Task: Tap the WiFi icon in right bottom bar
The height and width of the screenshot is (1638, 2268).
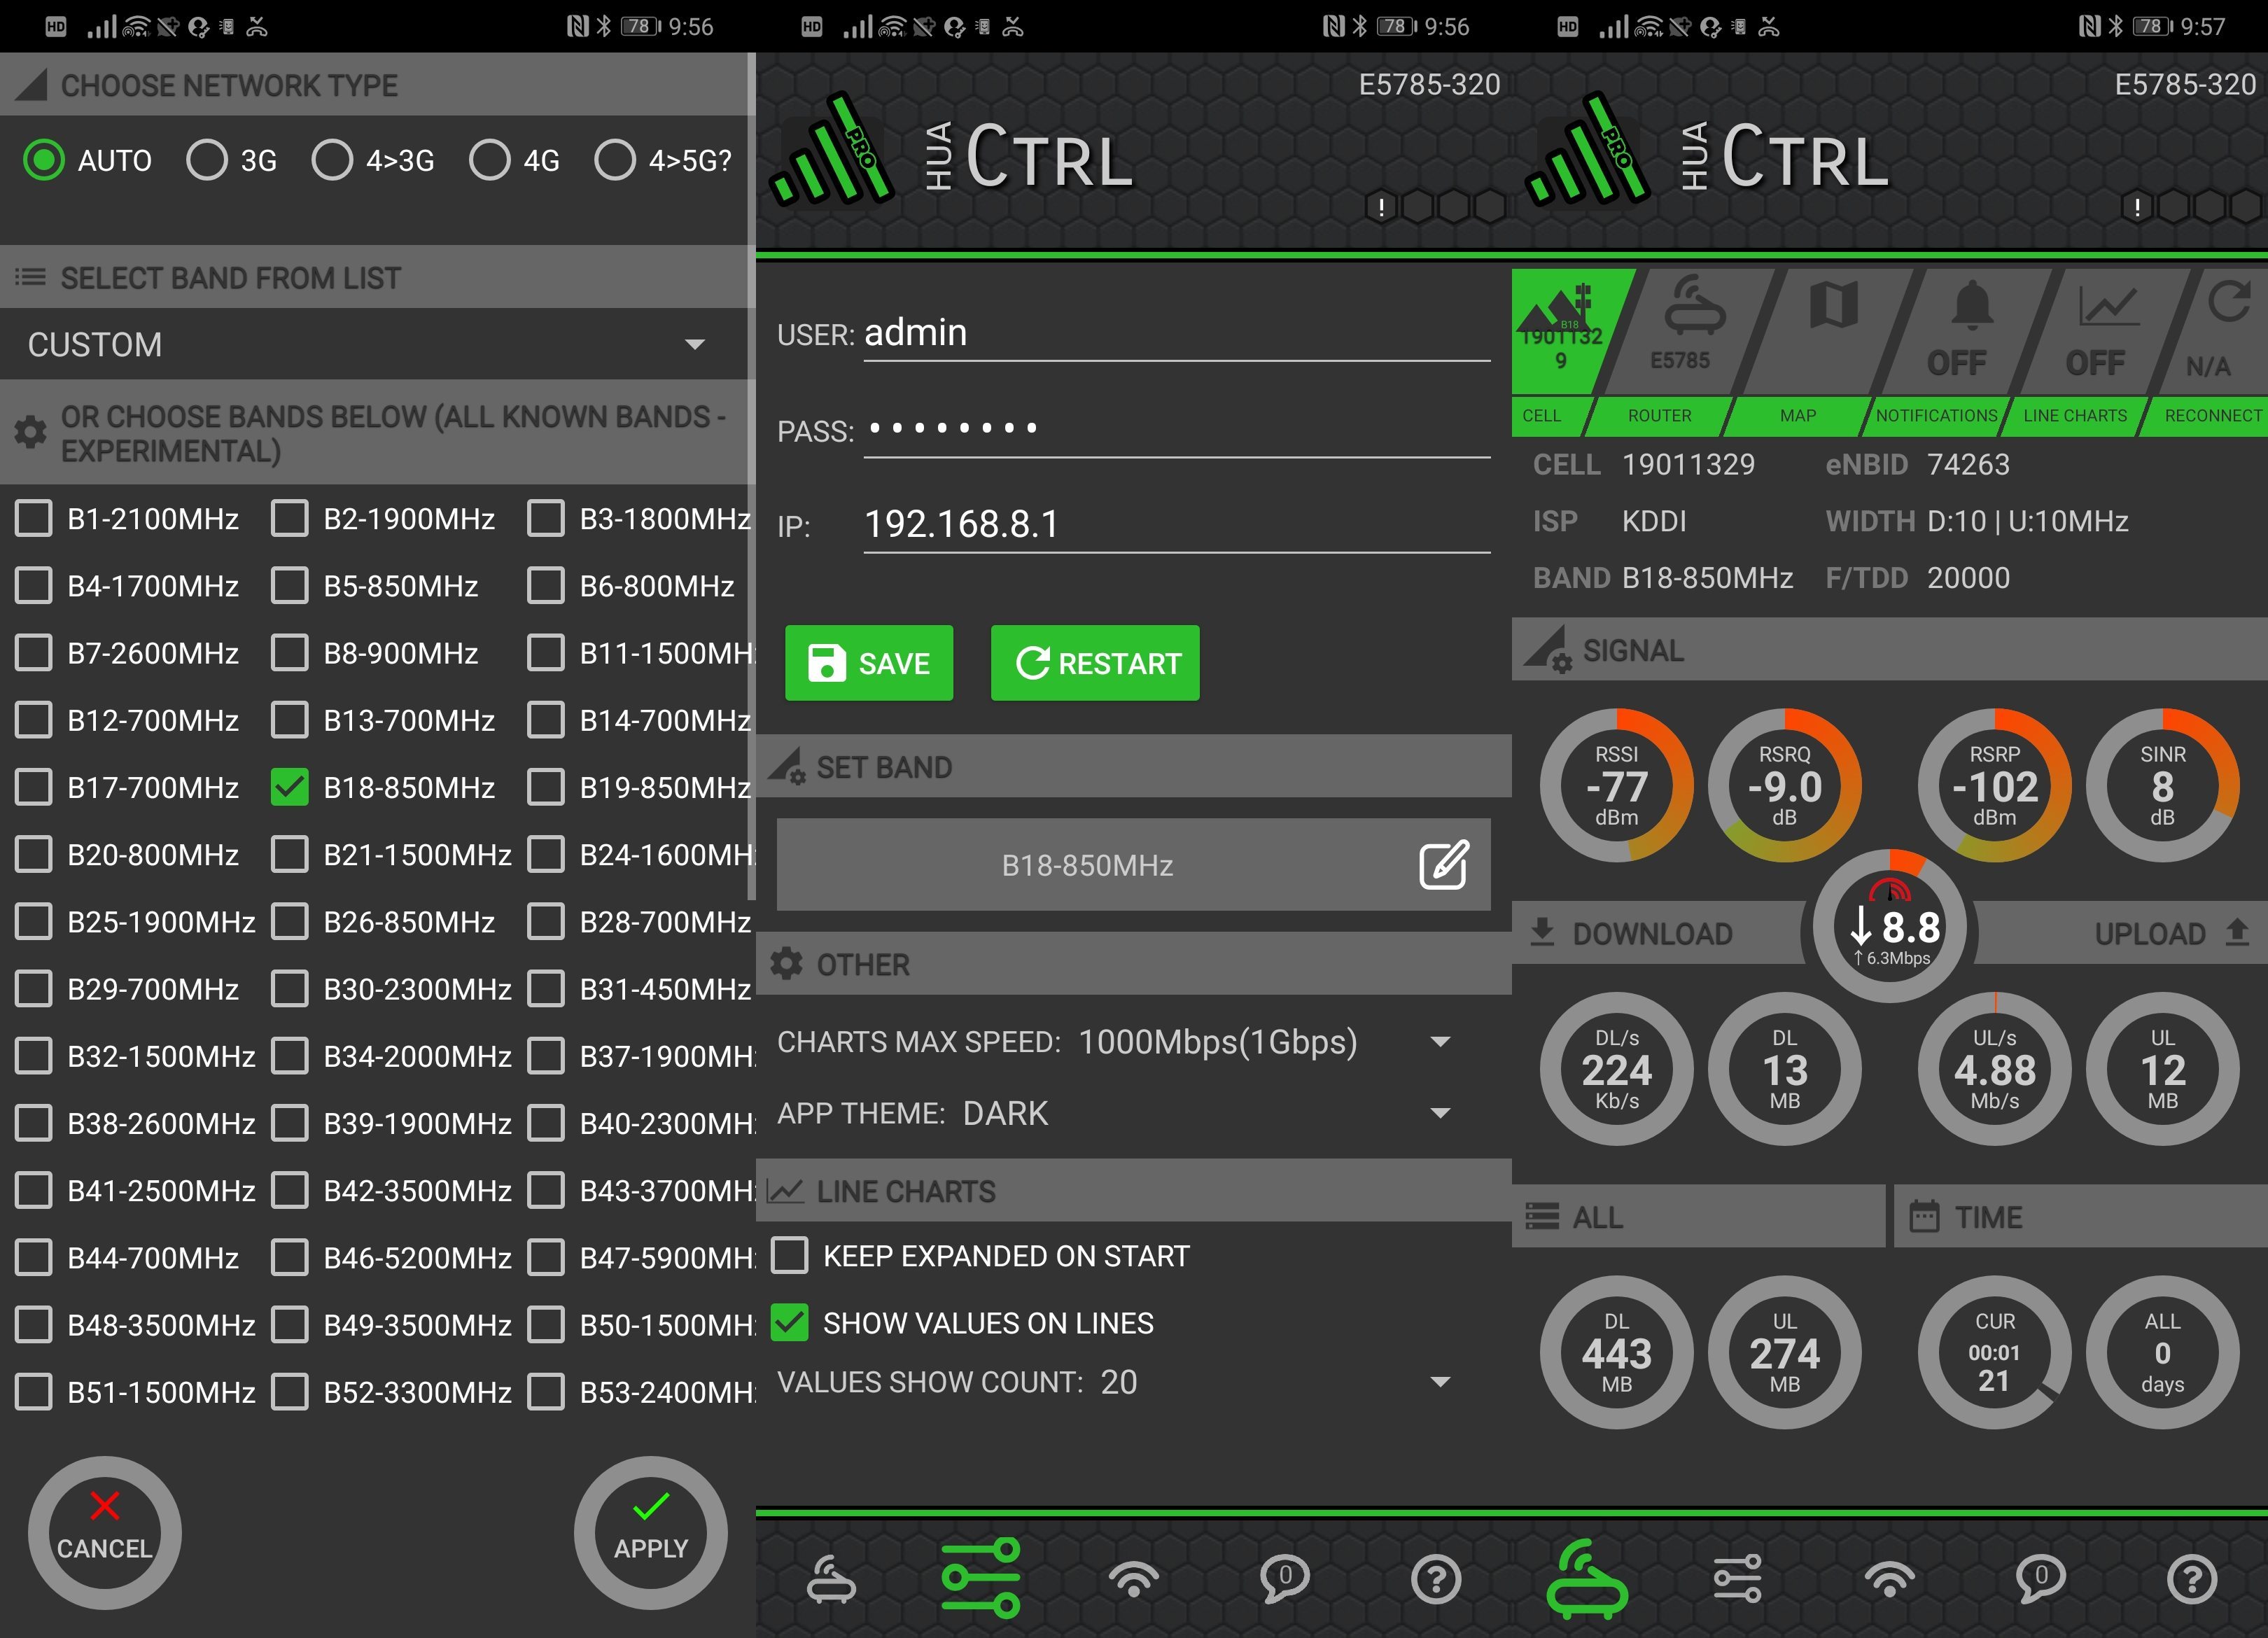Action: pos(1889,1579)
